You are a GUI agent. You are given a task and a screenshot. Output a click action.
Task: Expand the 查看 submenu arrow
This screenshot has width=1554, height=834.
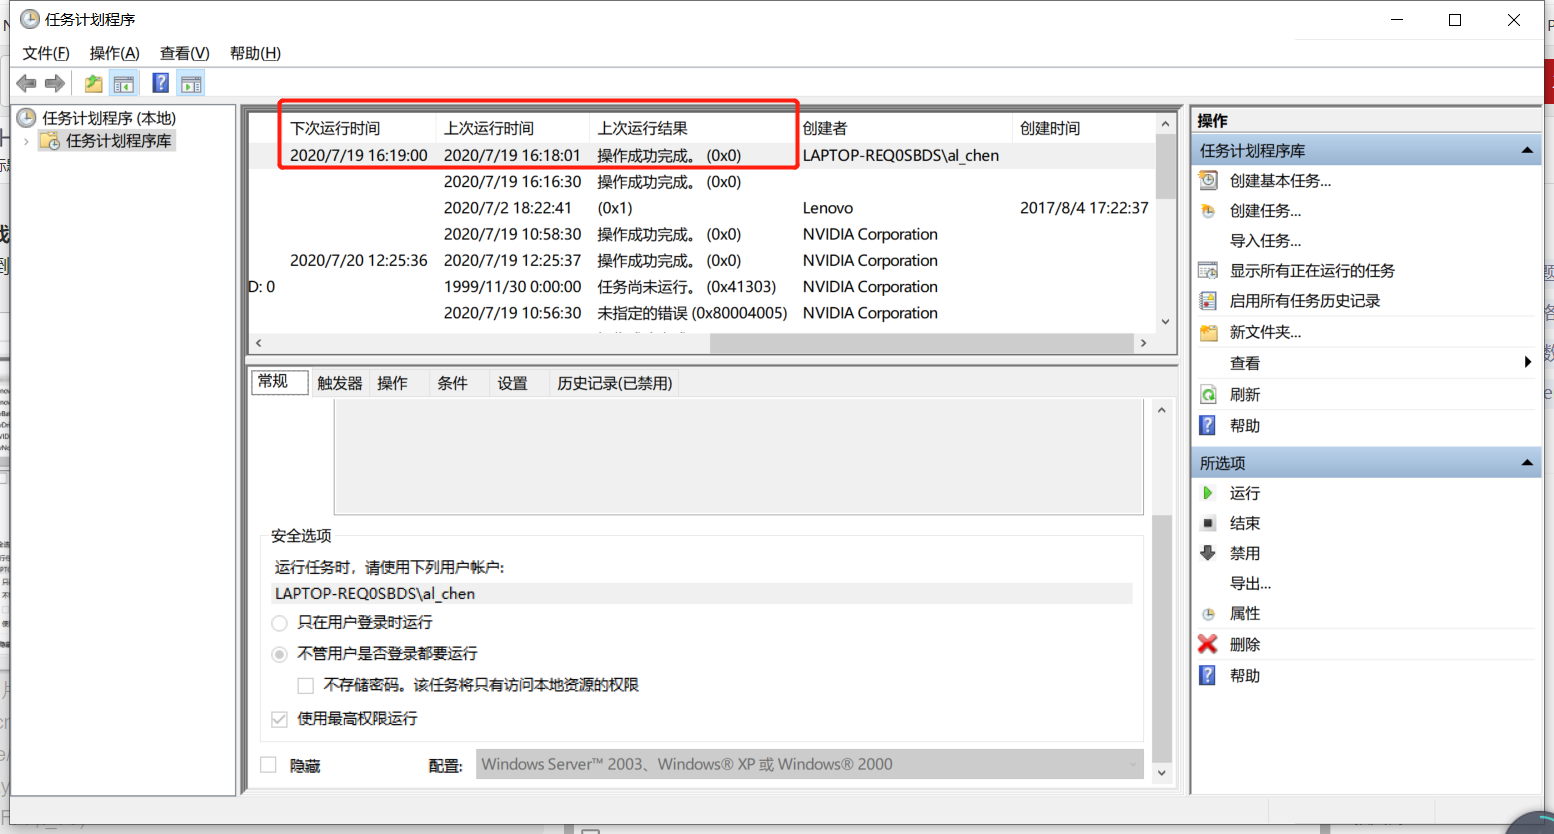(1528, 362)
